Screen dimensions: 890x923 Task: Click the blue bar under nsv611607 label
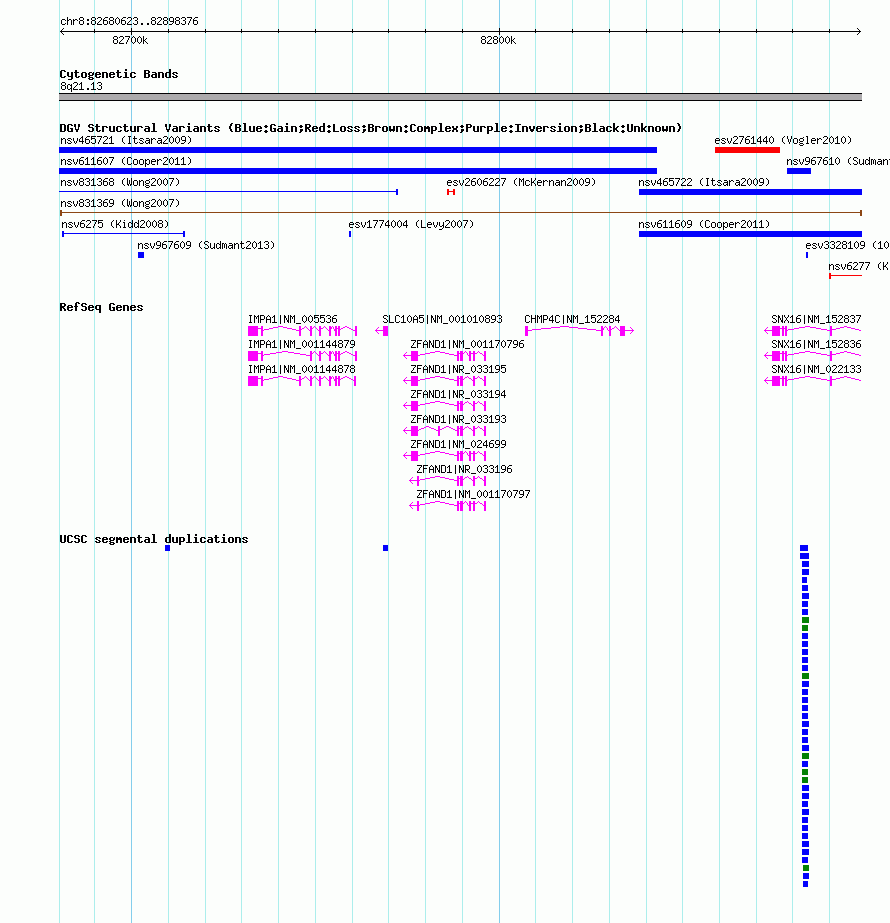358,171
